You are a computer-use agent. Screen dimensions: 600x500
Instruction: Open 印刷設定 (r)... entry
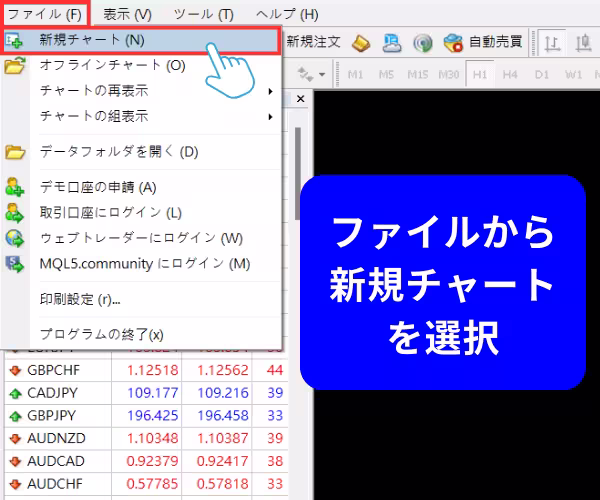(x=141, y=299)
